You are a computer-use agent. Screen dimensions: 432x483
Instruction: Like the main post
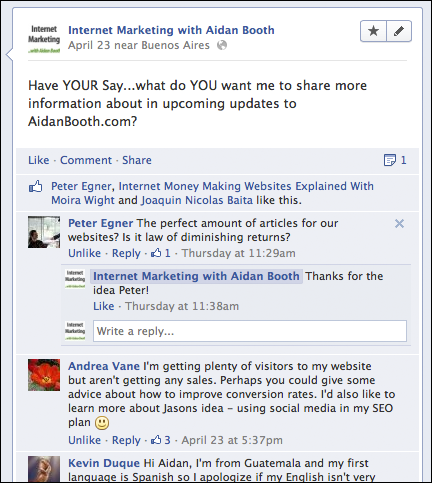(x=39, y=160)
